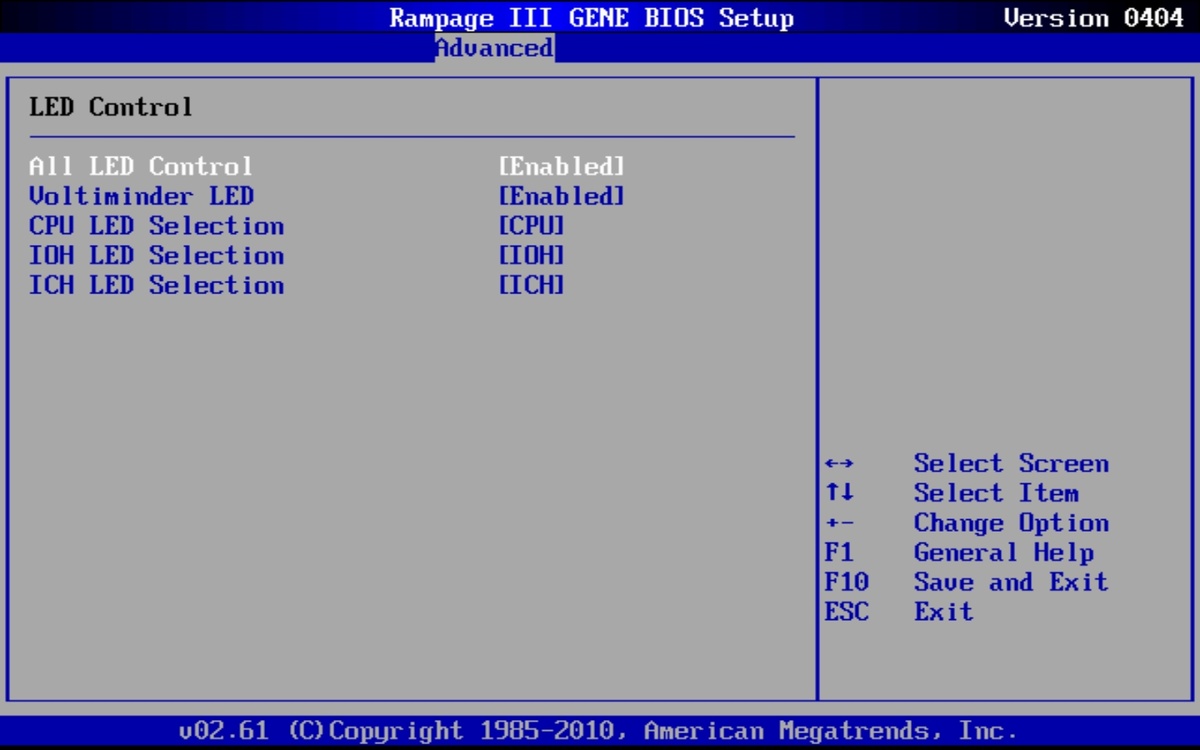Image resolution: width=1200 pixels, height=750 pixels.
Task: Click the plus-minus key symbol
Action: coord(839,523)
